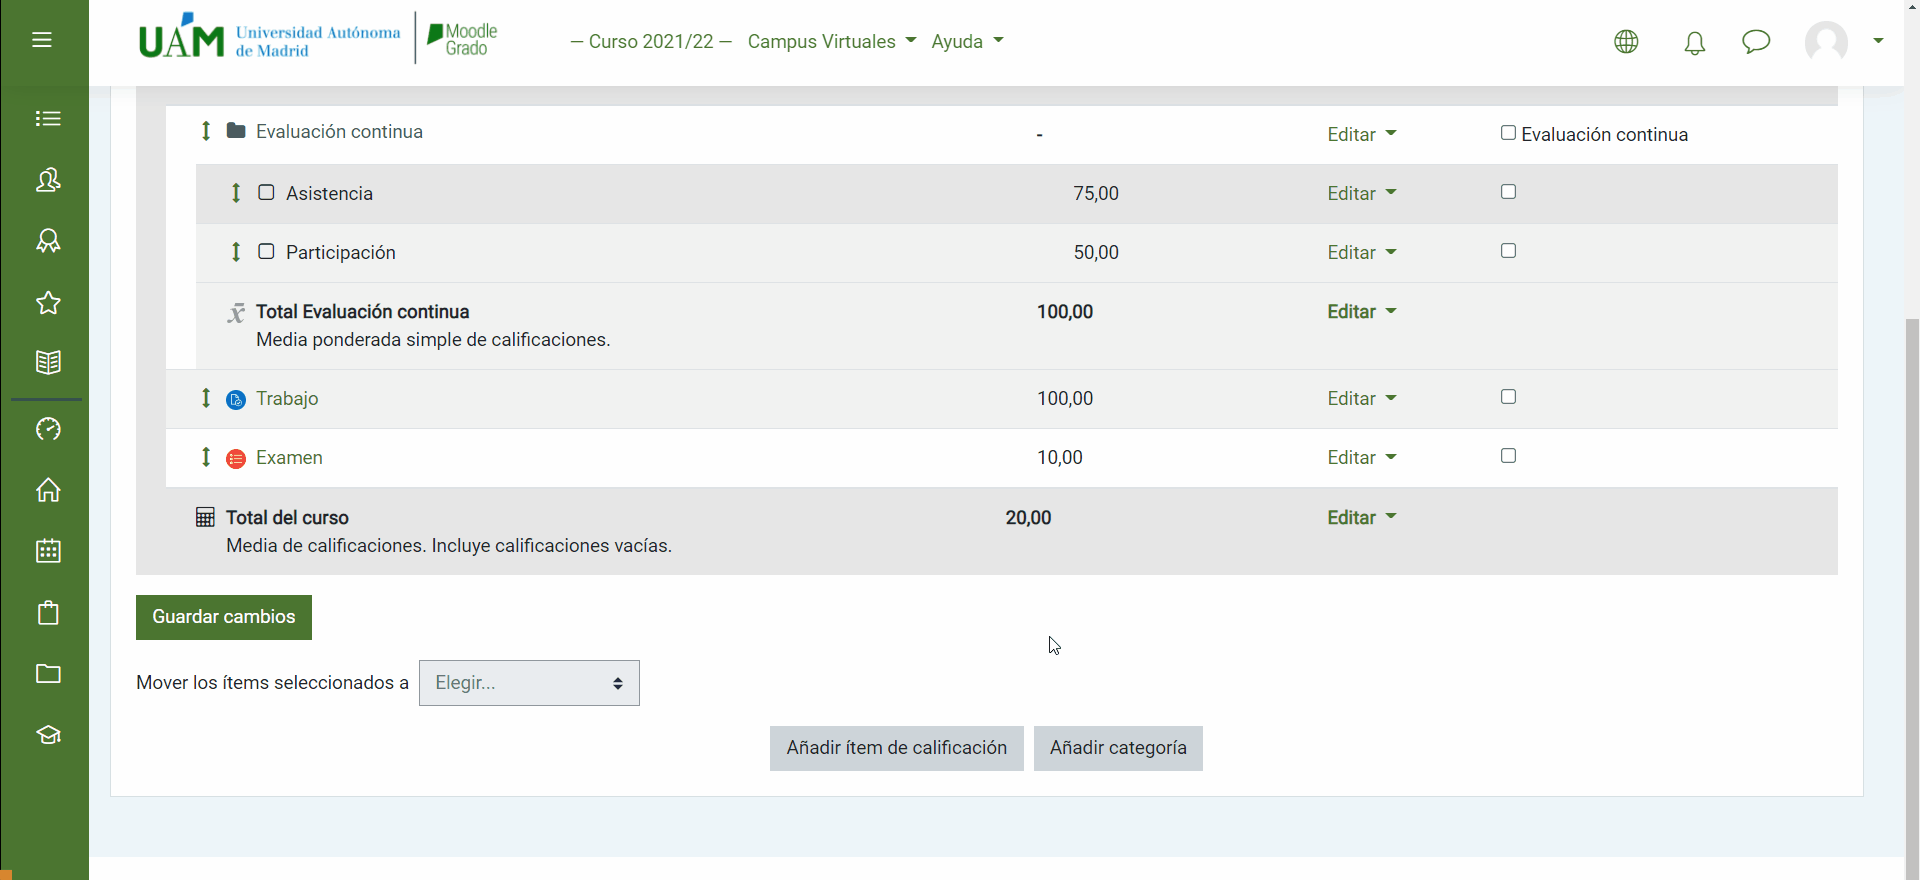Click the move arrow icon beside Asistencia
1920x880 pixels.
click(x=236, y=193)
